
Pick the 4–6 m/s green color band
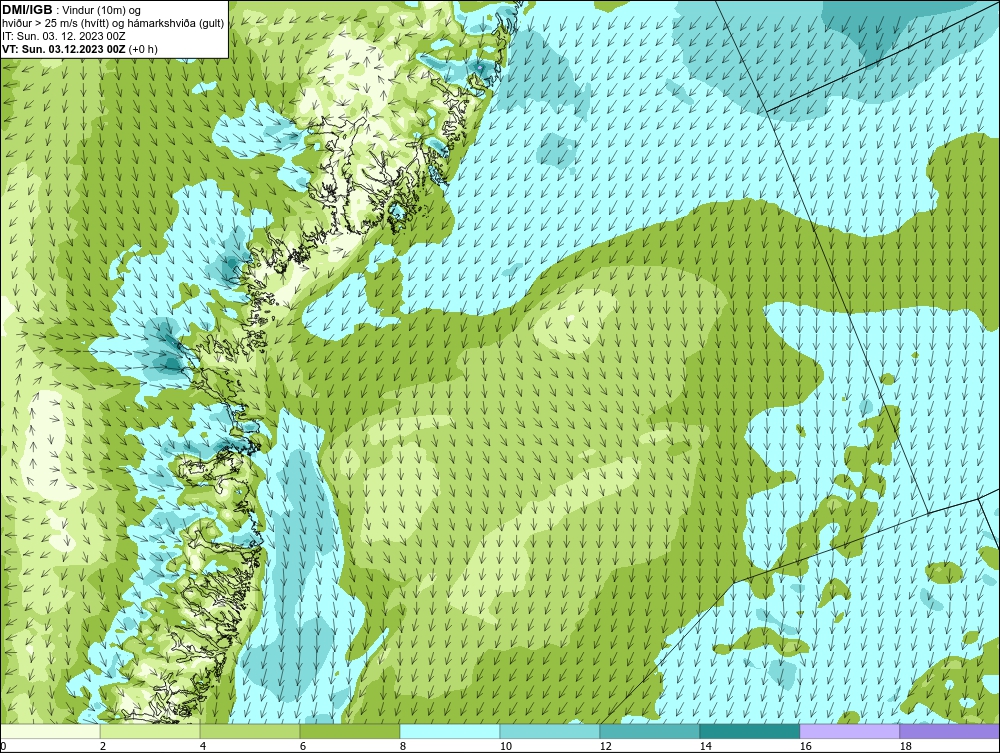point(250,731)
